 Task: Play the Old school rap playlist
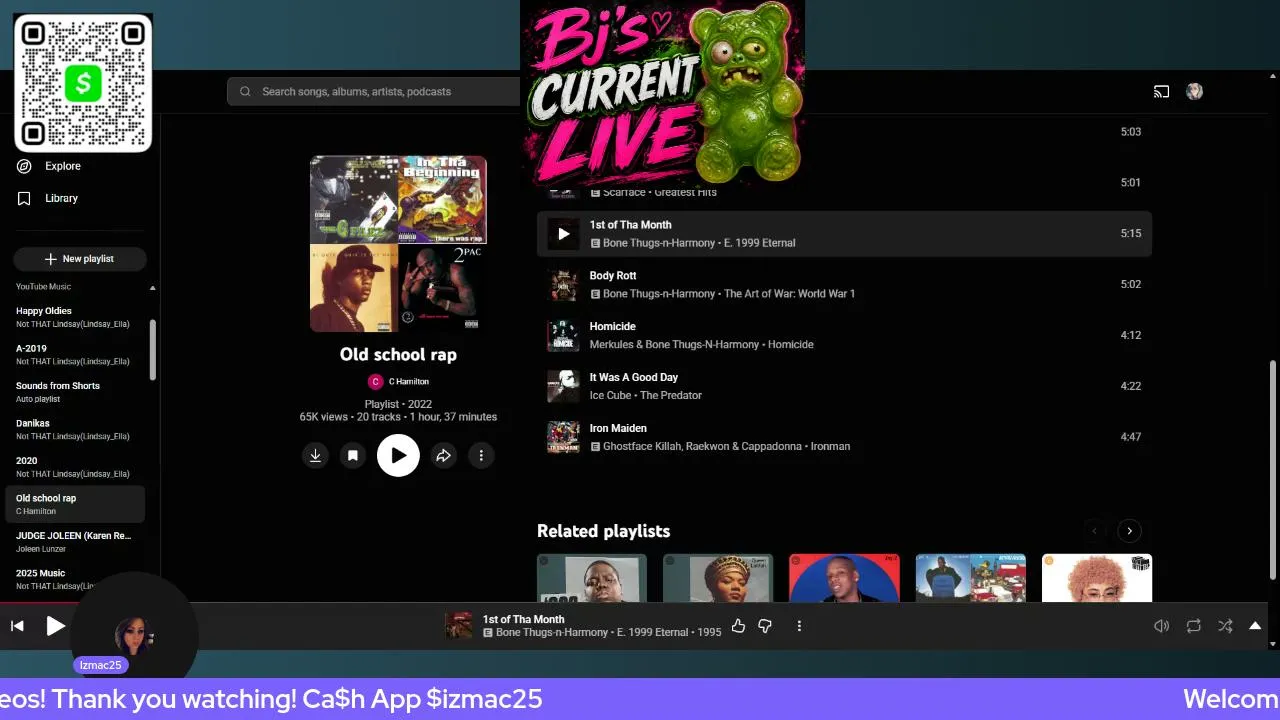[398, 456]
